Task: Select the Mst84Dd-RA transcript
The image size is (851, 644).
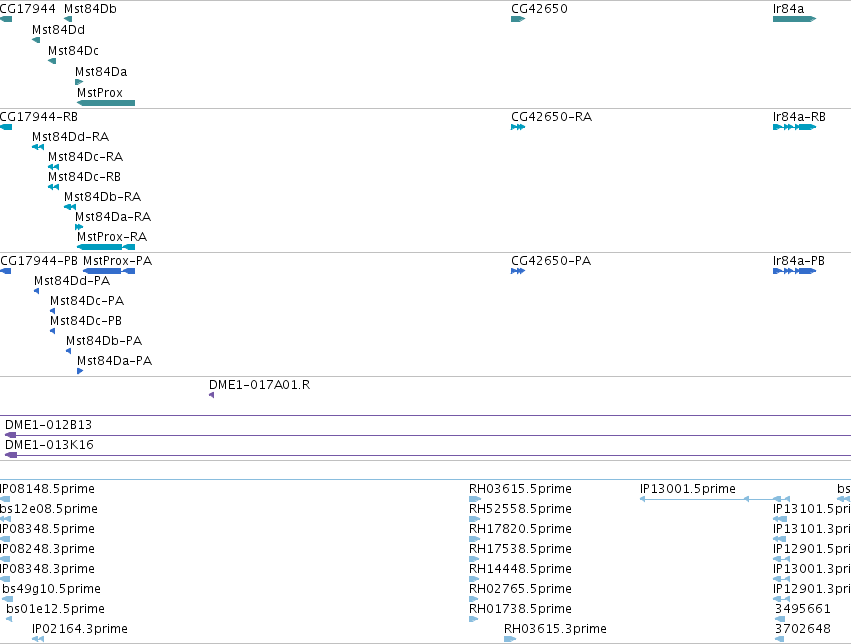Action: coord(71,137)
